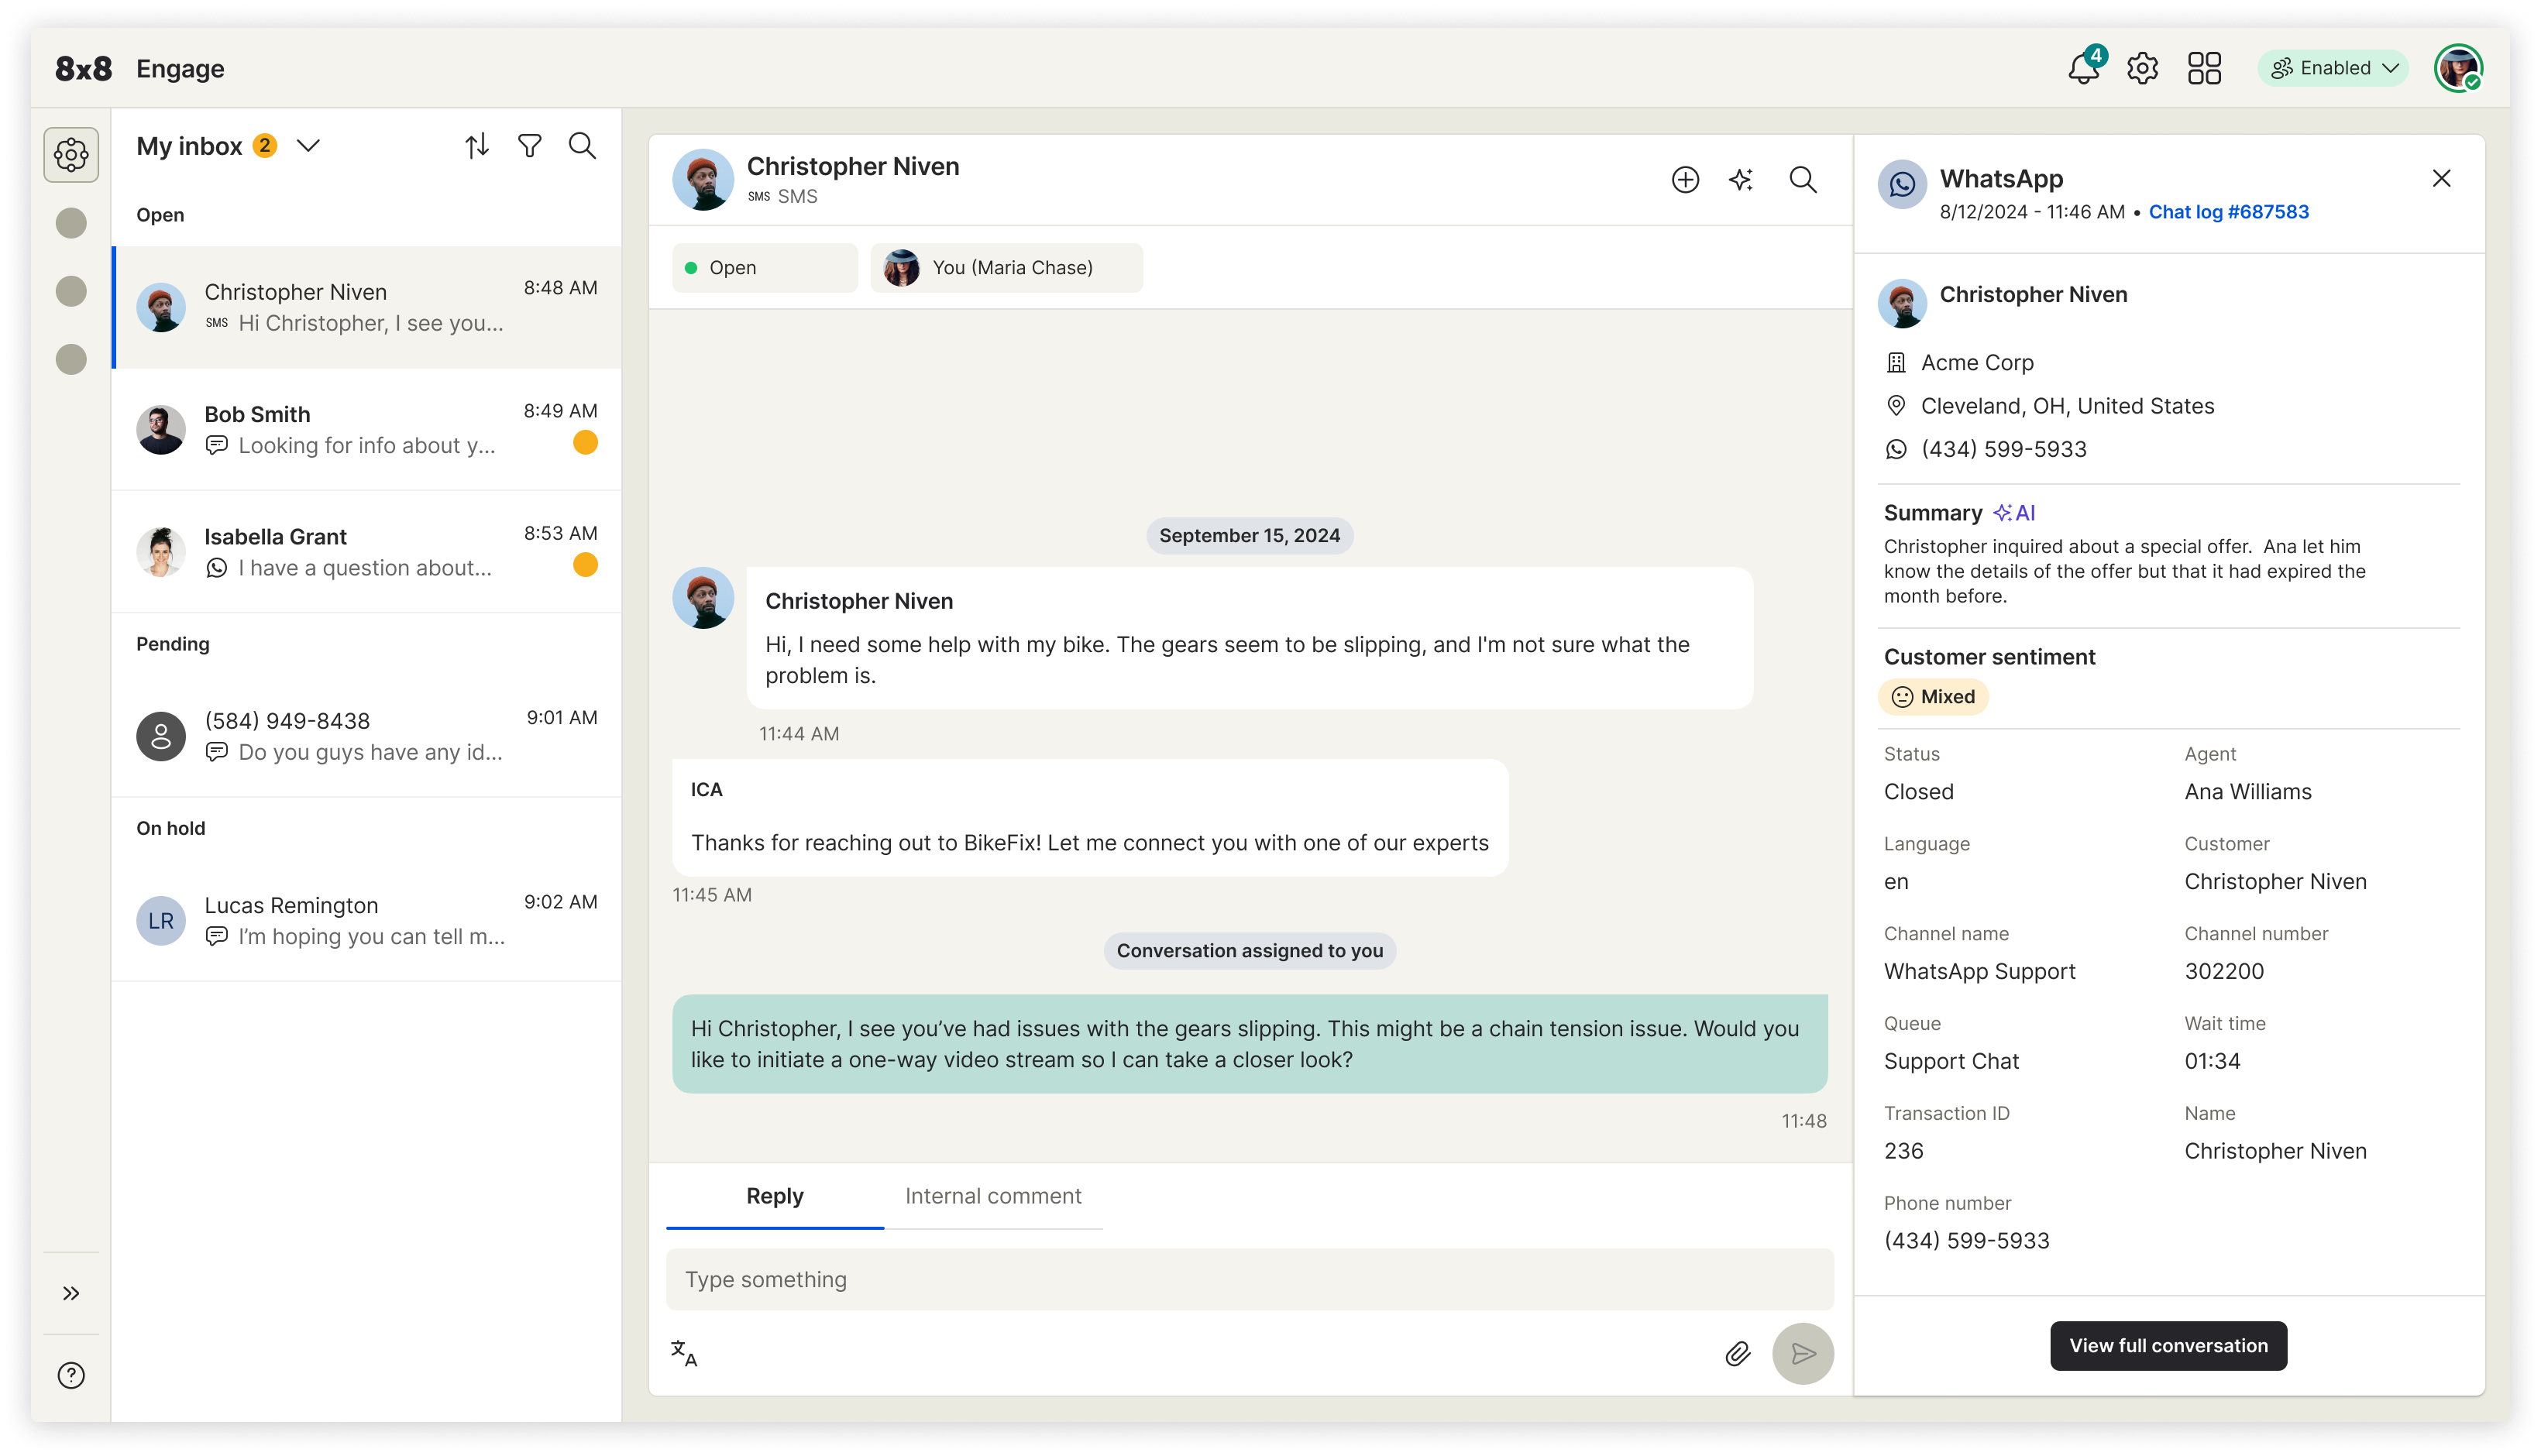
Task: Close the WhatsApp details panel
Action: [2441, 179]
